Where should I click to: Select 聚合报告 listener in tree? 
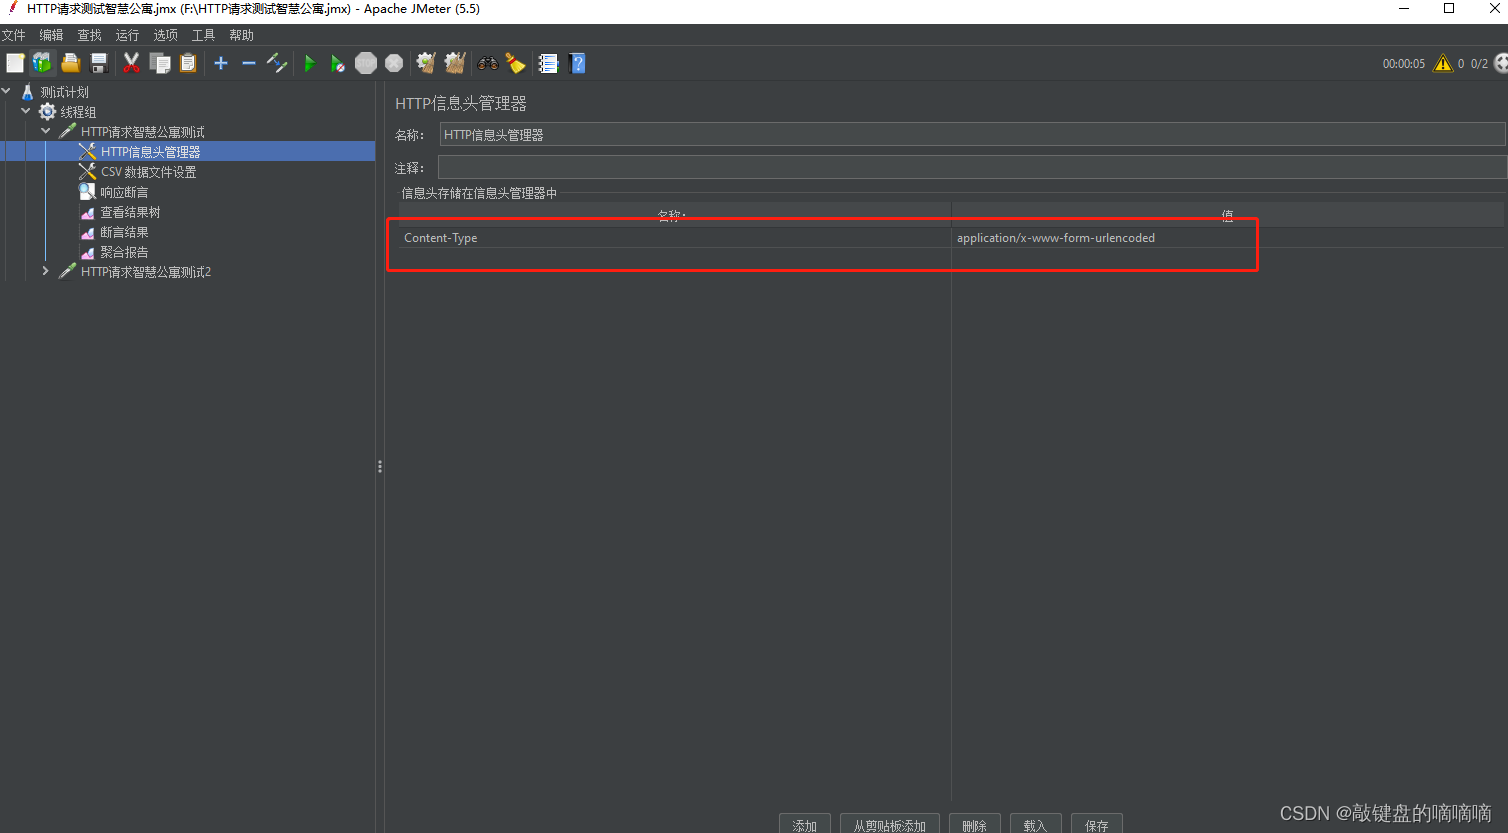coord(124,252)
